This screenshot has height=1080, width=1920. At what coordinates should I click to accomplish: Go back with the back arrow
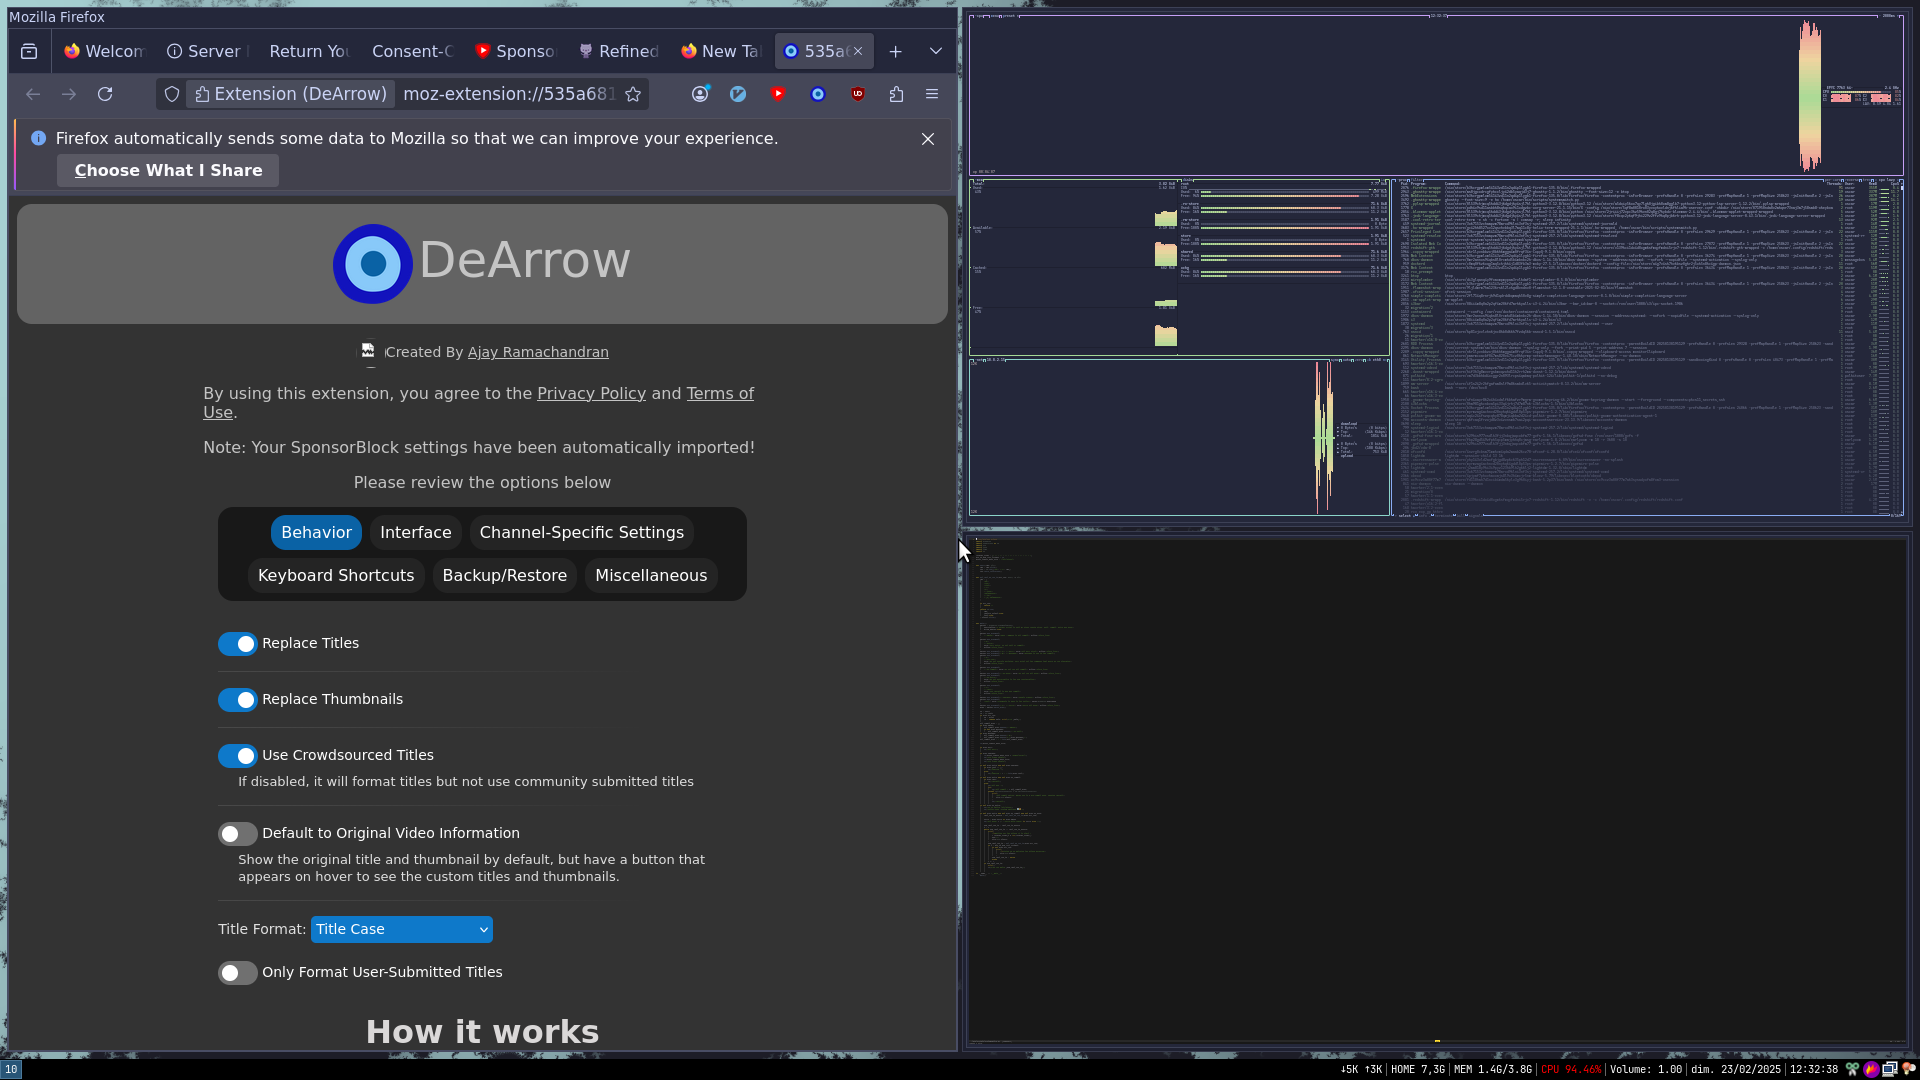click(x=33, y=94)
